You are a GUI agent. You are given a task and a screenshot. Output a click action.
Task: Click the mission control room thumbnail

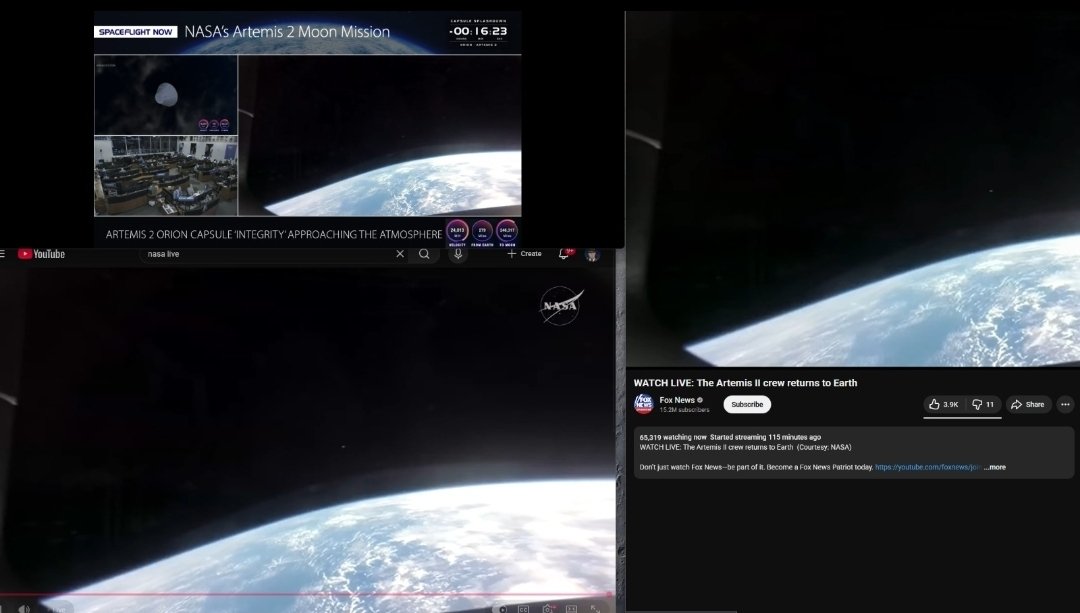[166, 176]
